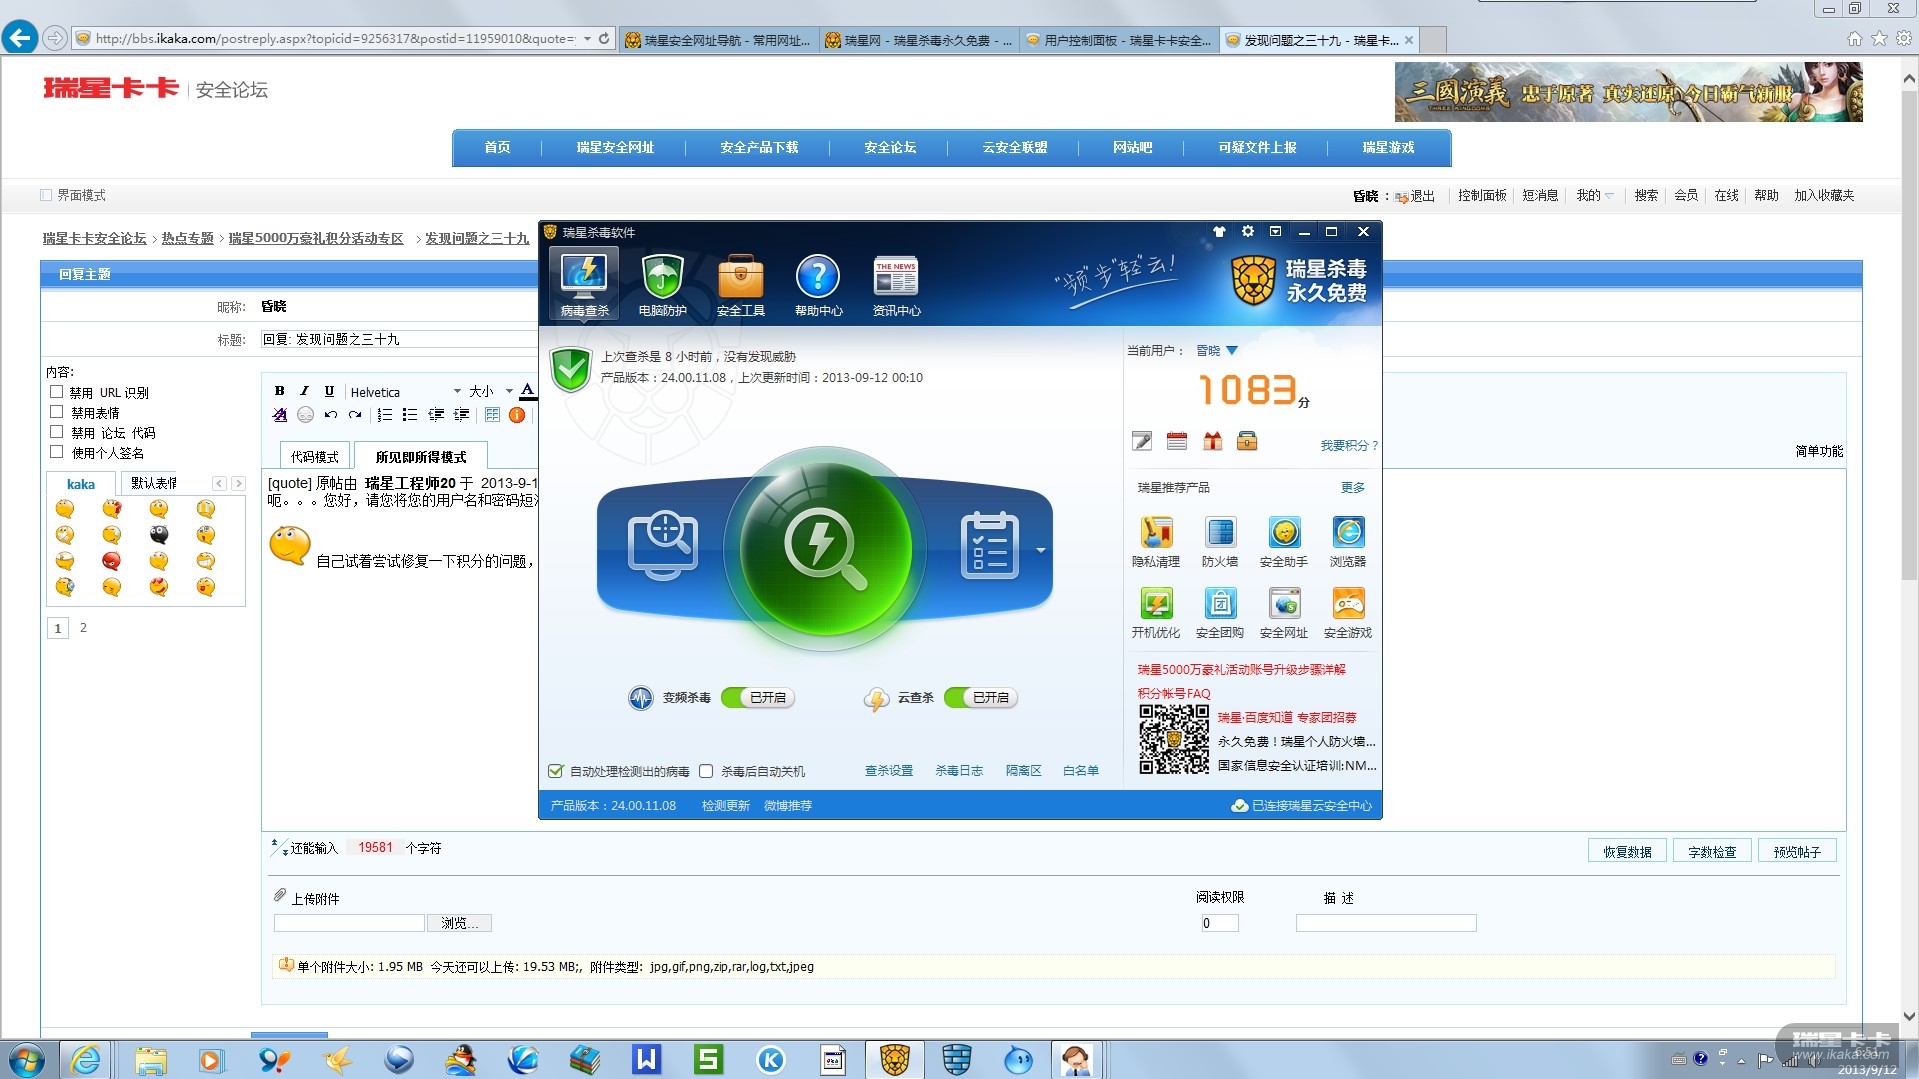Insert a table in the post editor
1919x1079 pixels.
pyautogui.click(x=492, y=415)
